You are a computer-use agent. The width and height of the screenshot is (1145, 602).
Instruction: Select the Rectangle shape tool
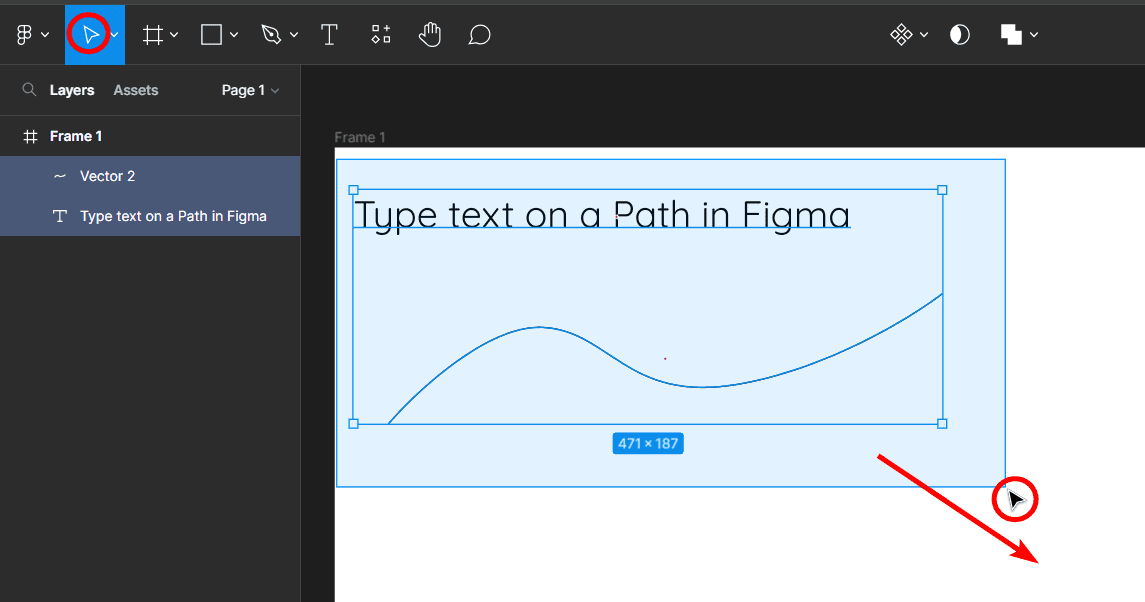point(212,34)
